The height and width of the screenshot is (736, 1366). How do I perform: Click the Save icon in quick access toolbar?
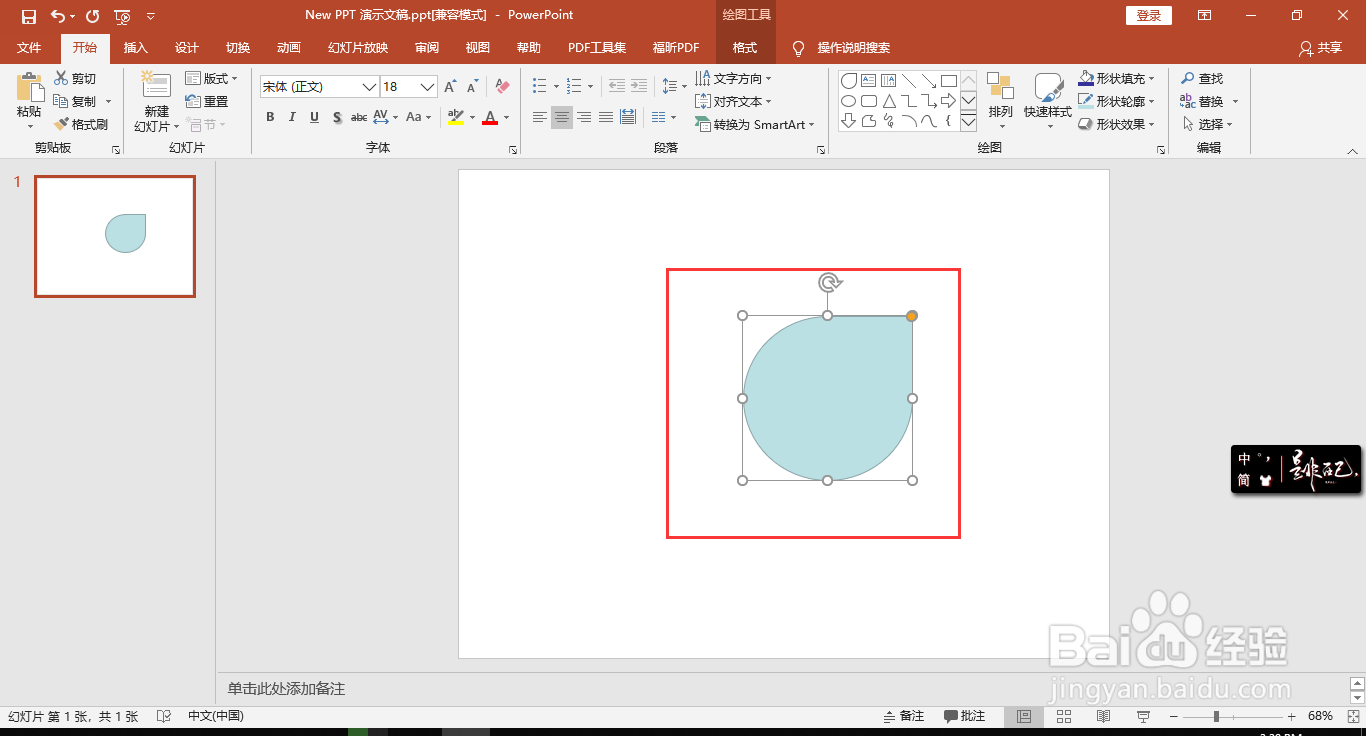point(29,16)
